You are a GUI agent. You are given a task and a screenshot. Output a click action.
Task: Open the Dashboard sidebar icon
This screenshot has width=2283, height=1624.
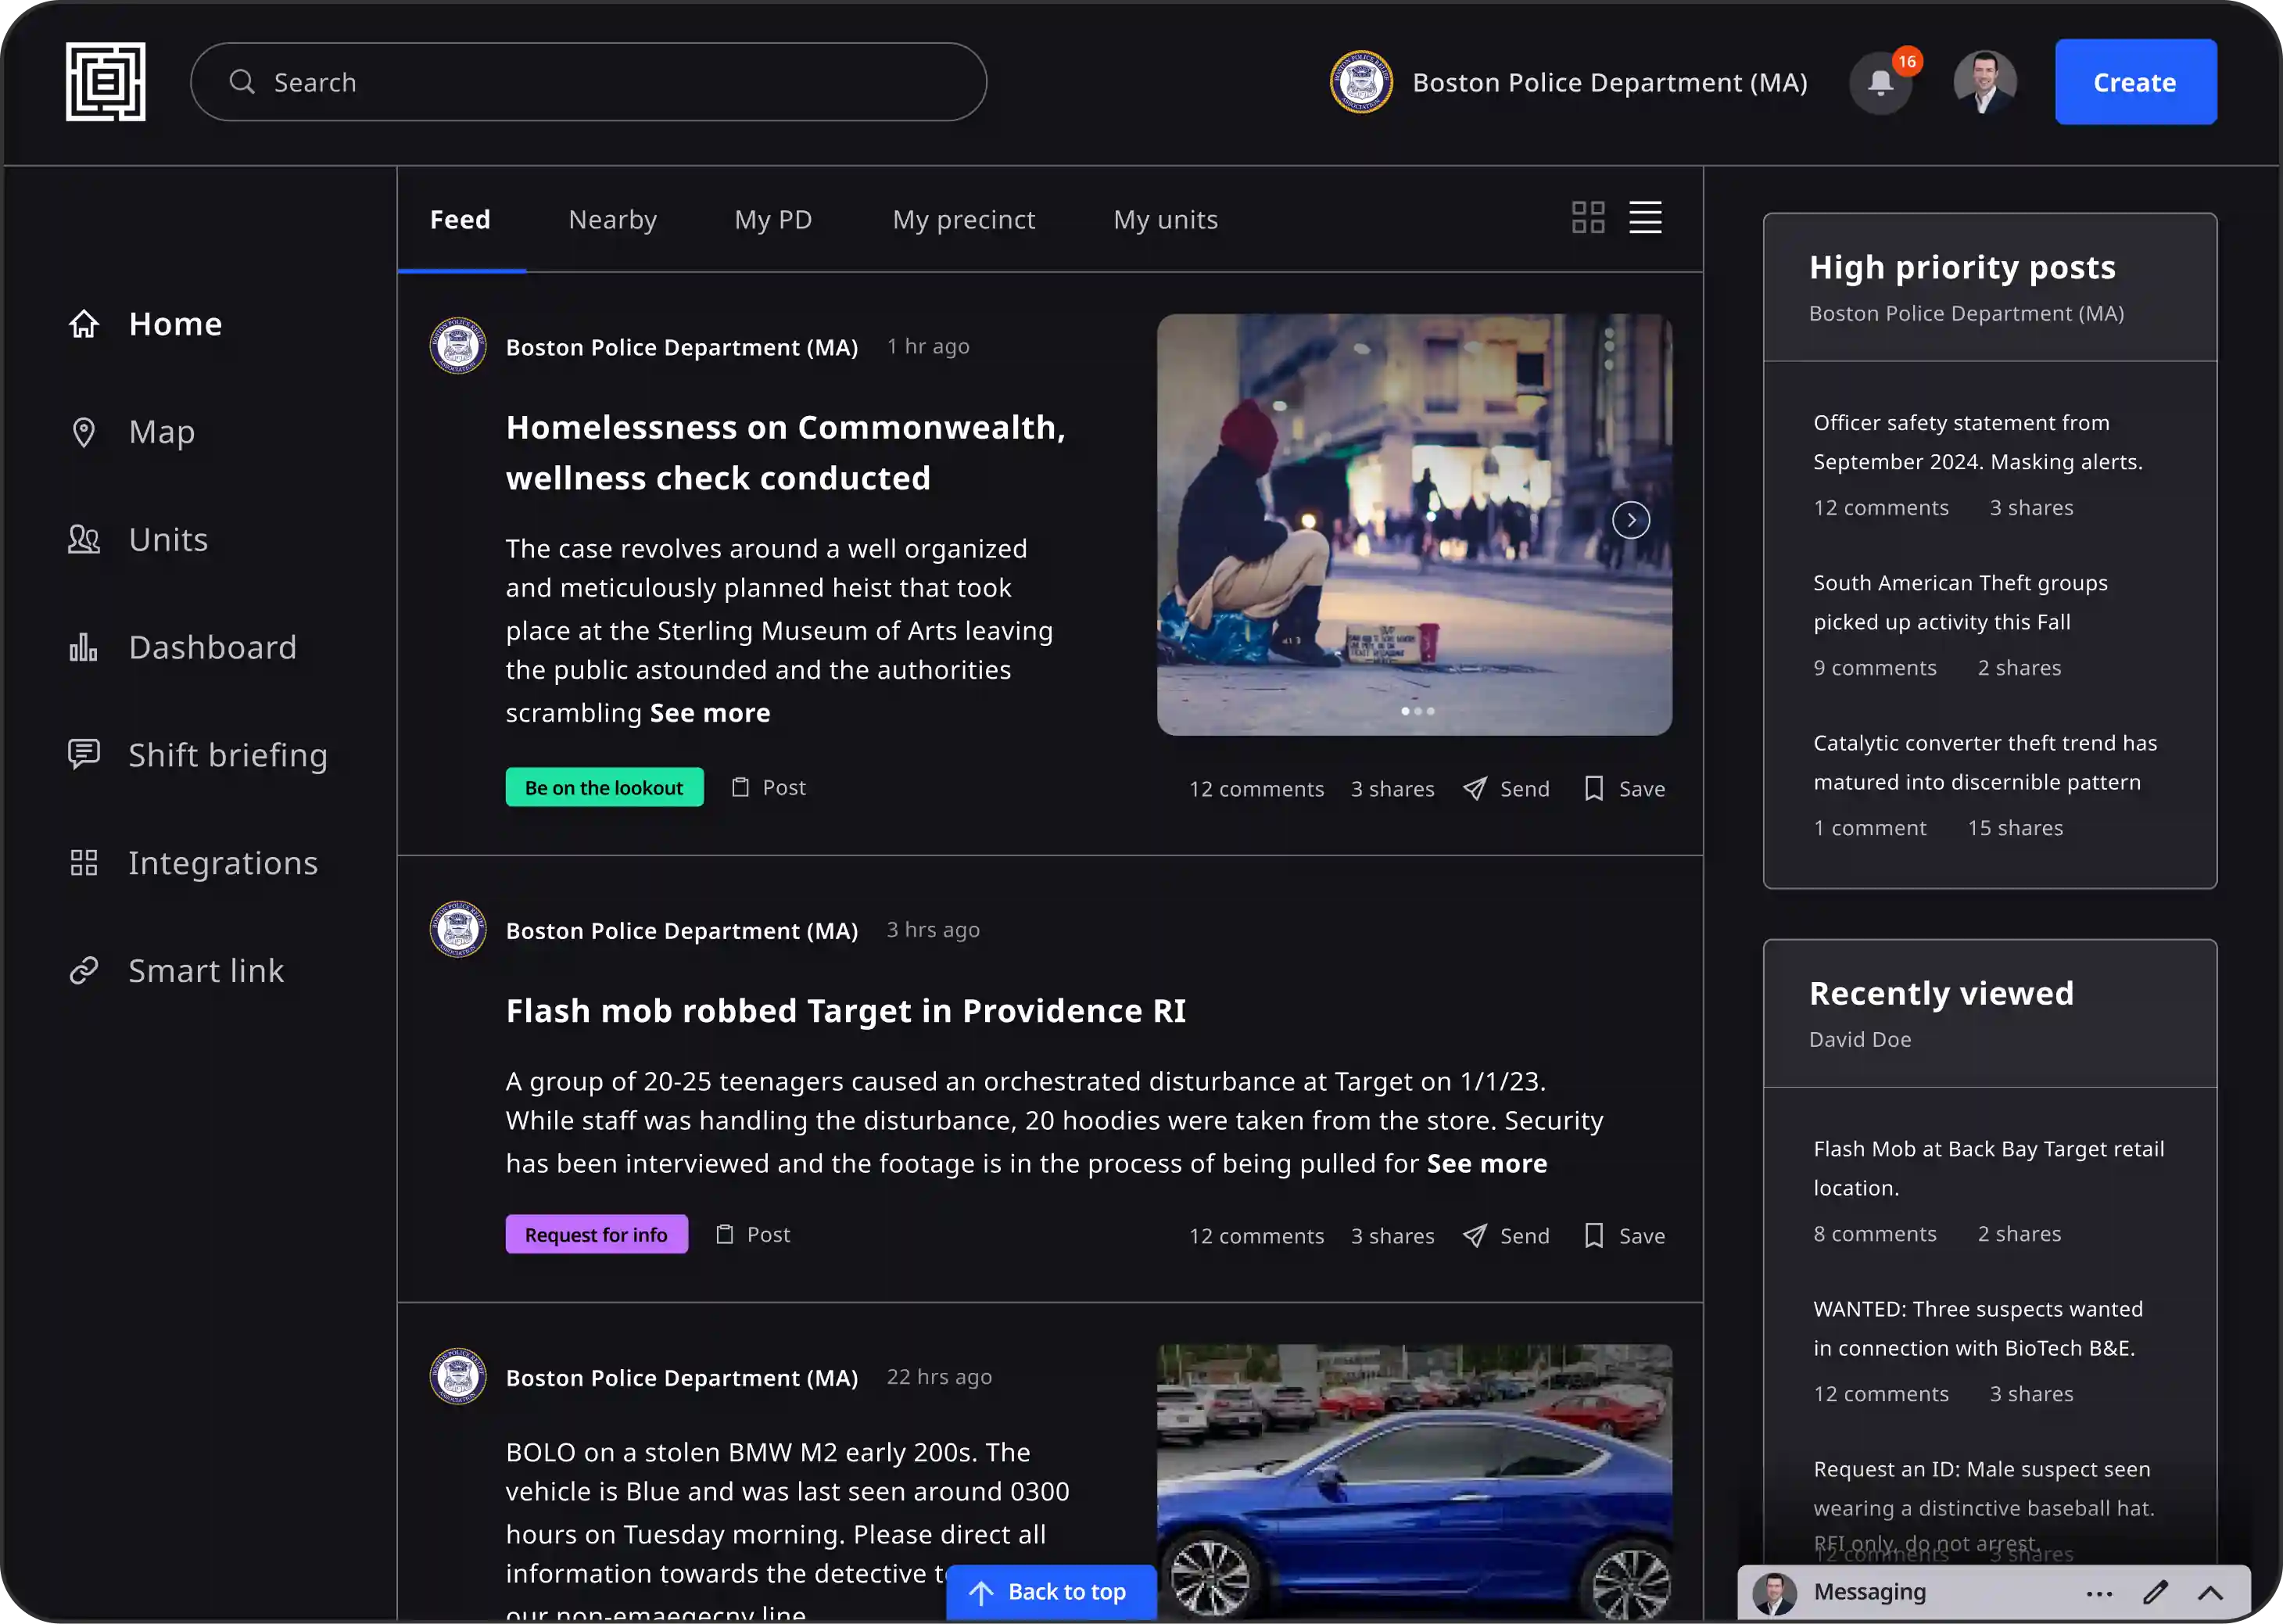[x=212, y=647]
